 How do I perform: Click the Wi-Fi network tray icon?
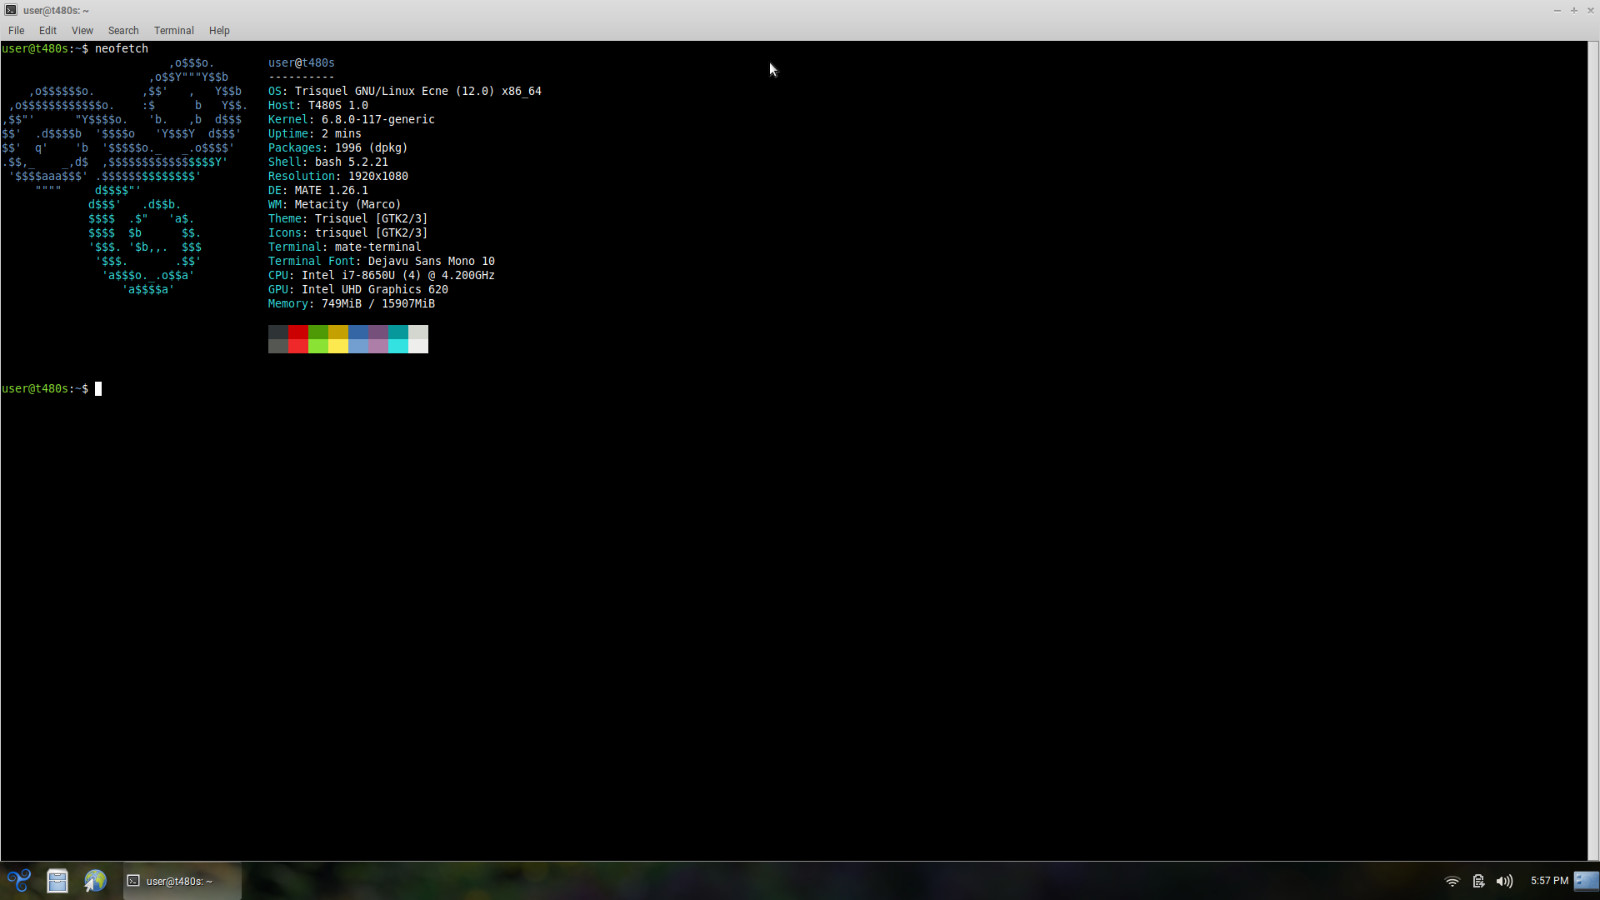click(x=1452, y=881)
